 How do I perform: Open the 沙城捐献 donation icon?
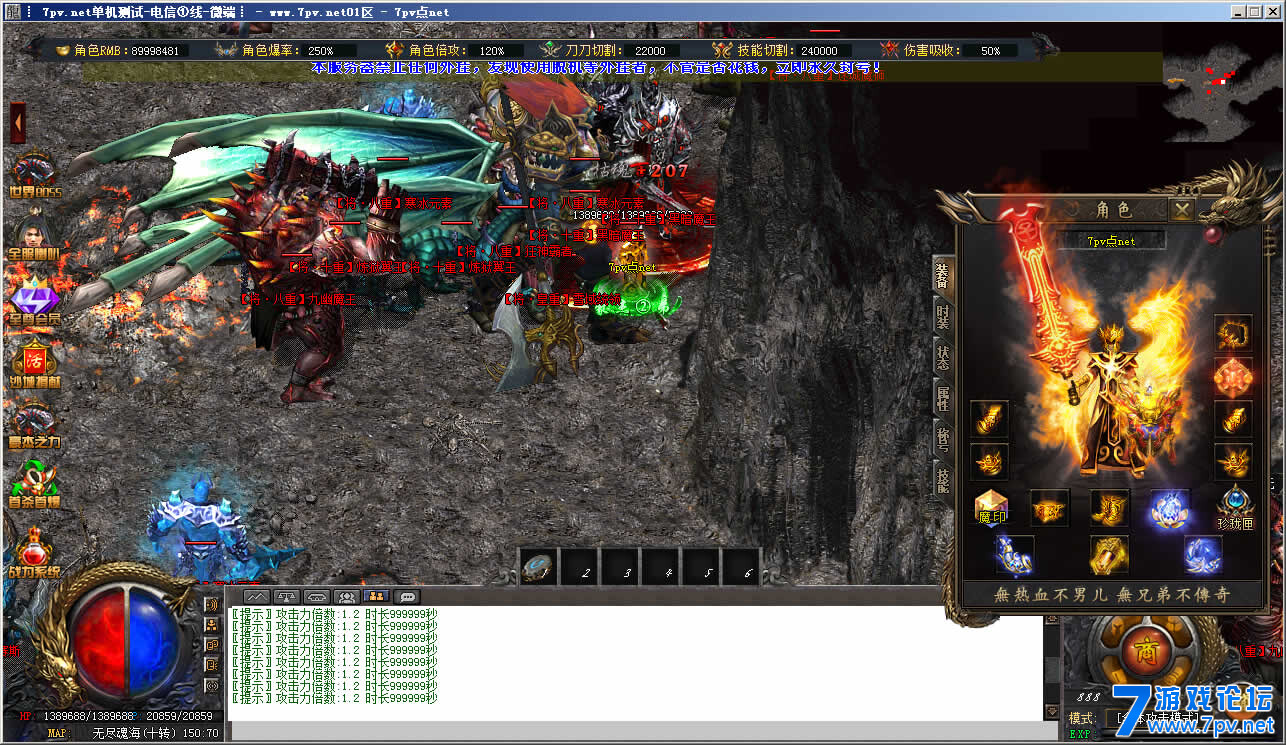[35, 362]
